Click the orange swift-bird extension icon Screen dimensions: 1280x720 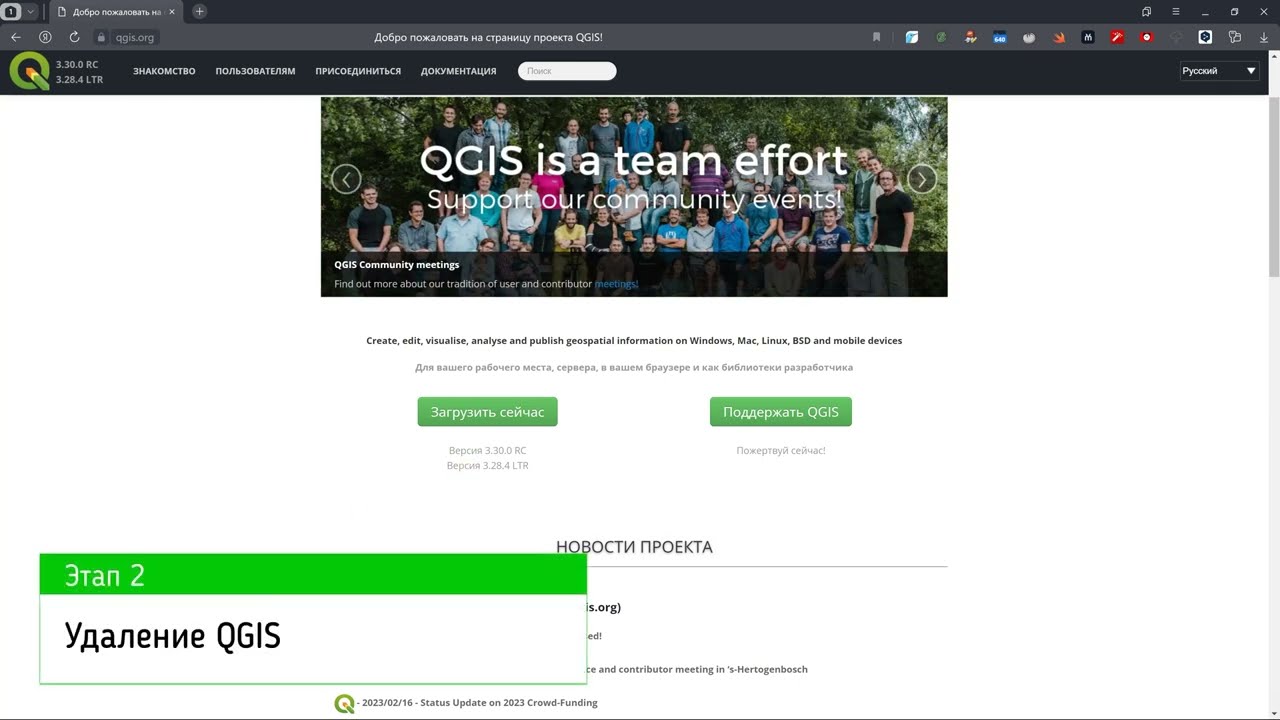1059,37
